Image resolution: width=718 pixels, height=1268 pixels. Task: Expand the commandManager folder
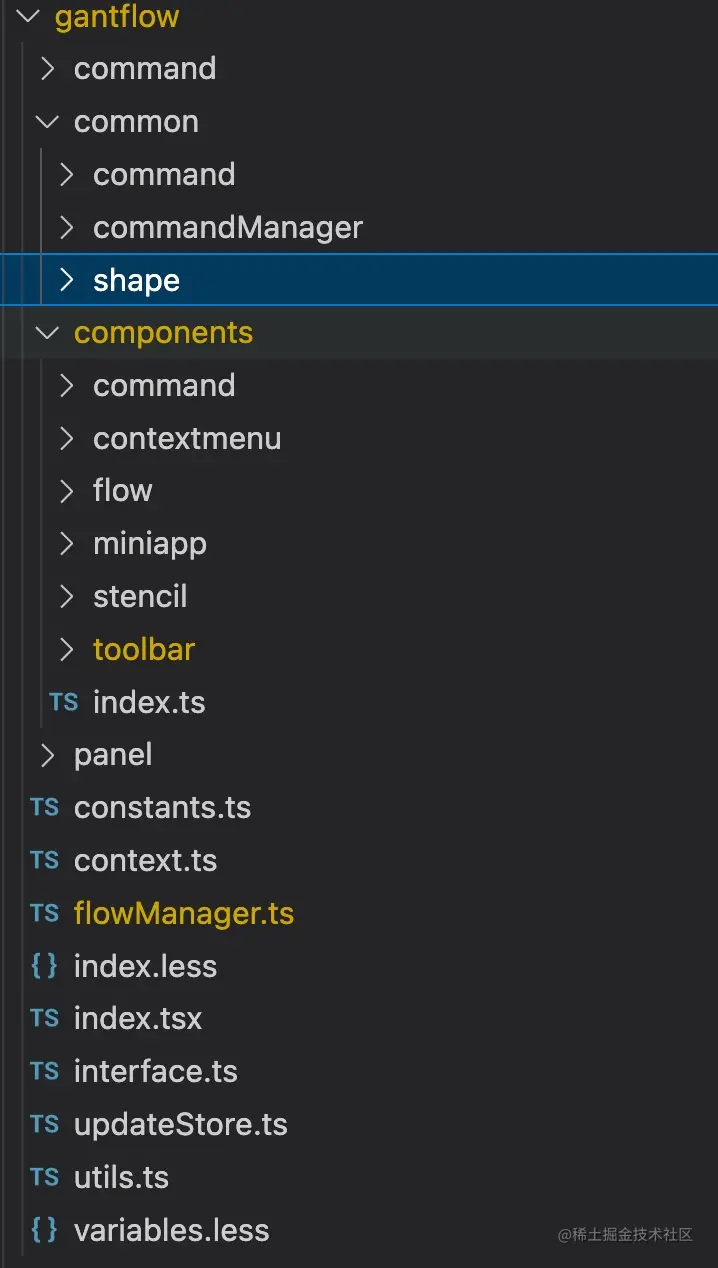coord(67,228)
